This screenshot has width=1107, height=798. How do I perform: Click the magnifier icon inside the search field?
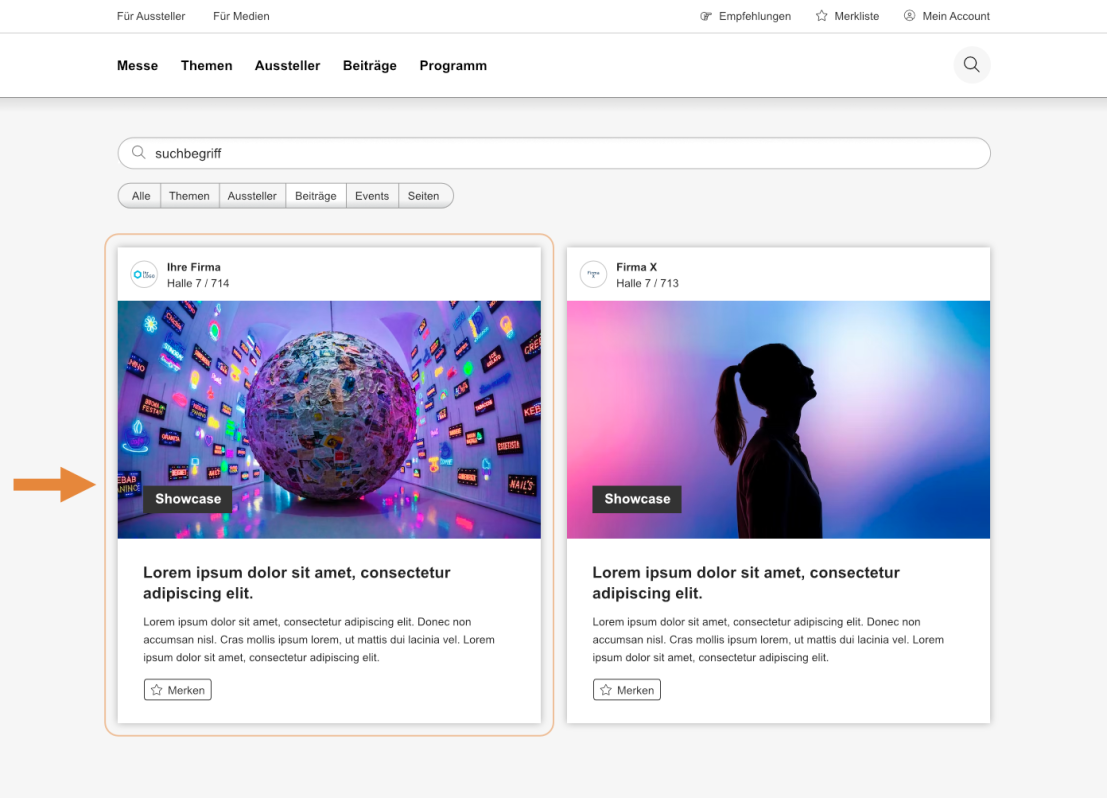tap(139, 151)
